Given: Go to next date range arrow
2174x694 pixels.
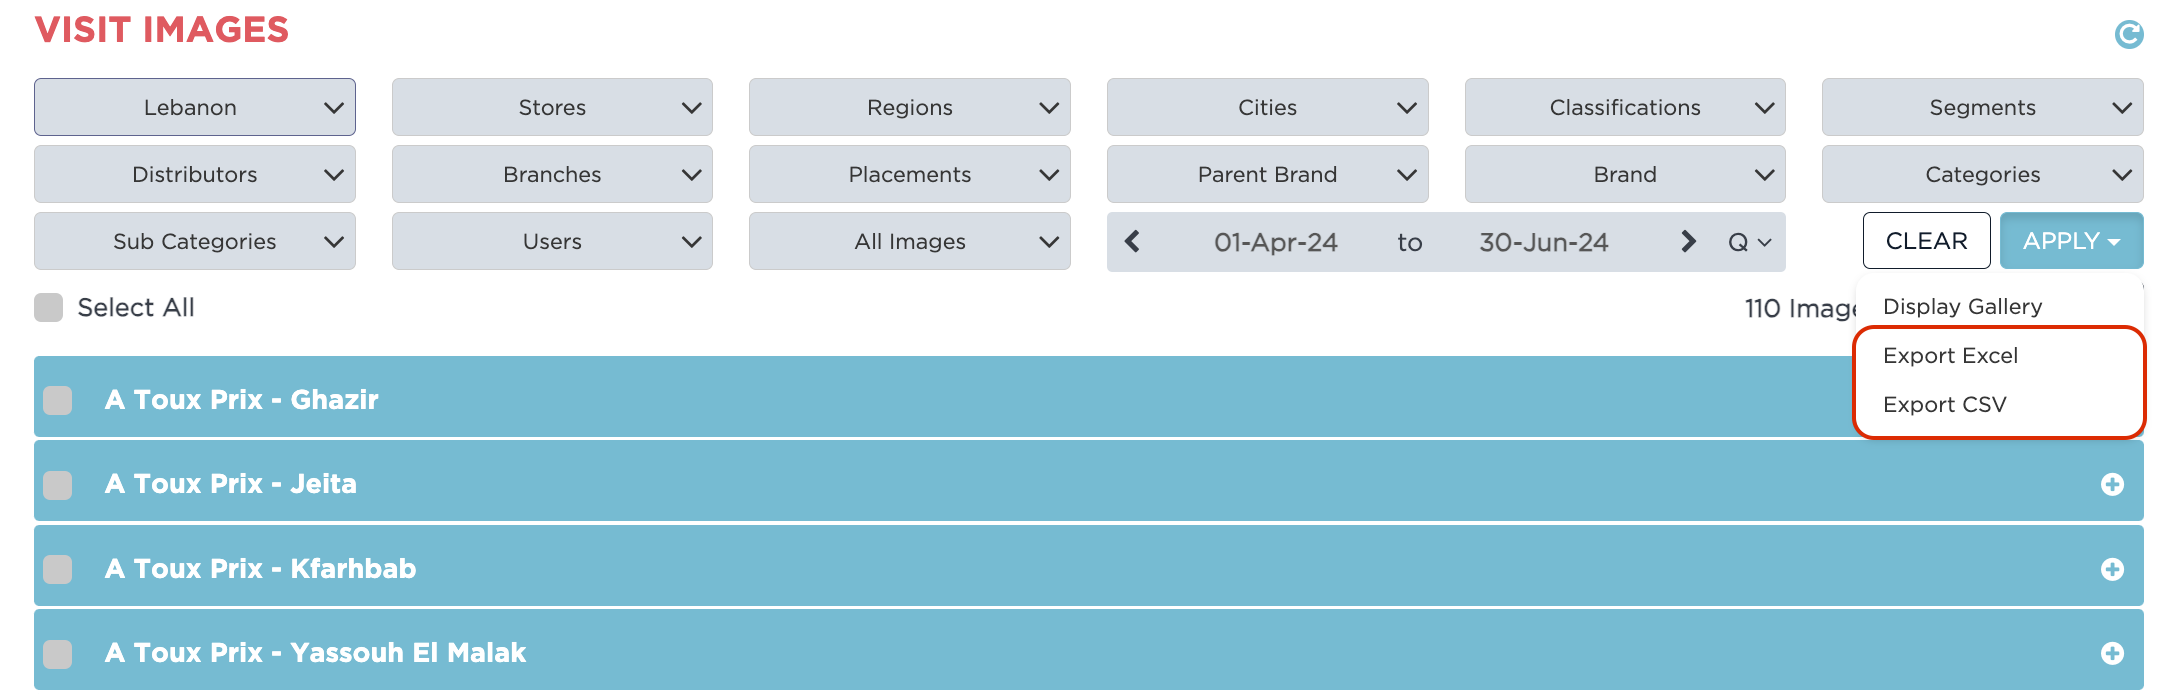Looking at the screenshot, I should pyautogui.click(x=1688, y=241).
